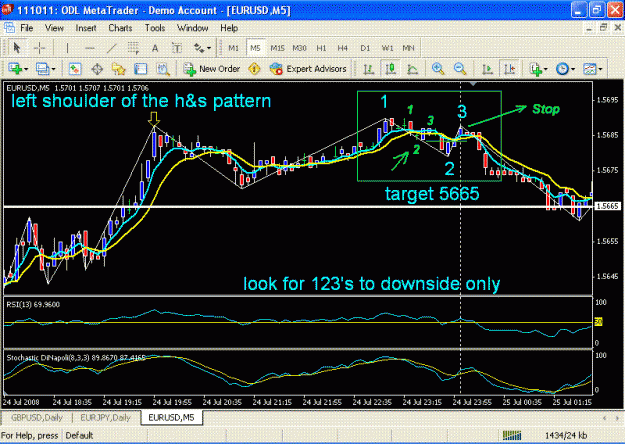Open the Window menu
625x444 pixels.
[193, 28]
